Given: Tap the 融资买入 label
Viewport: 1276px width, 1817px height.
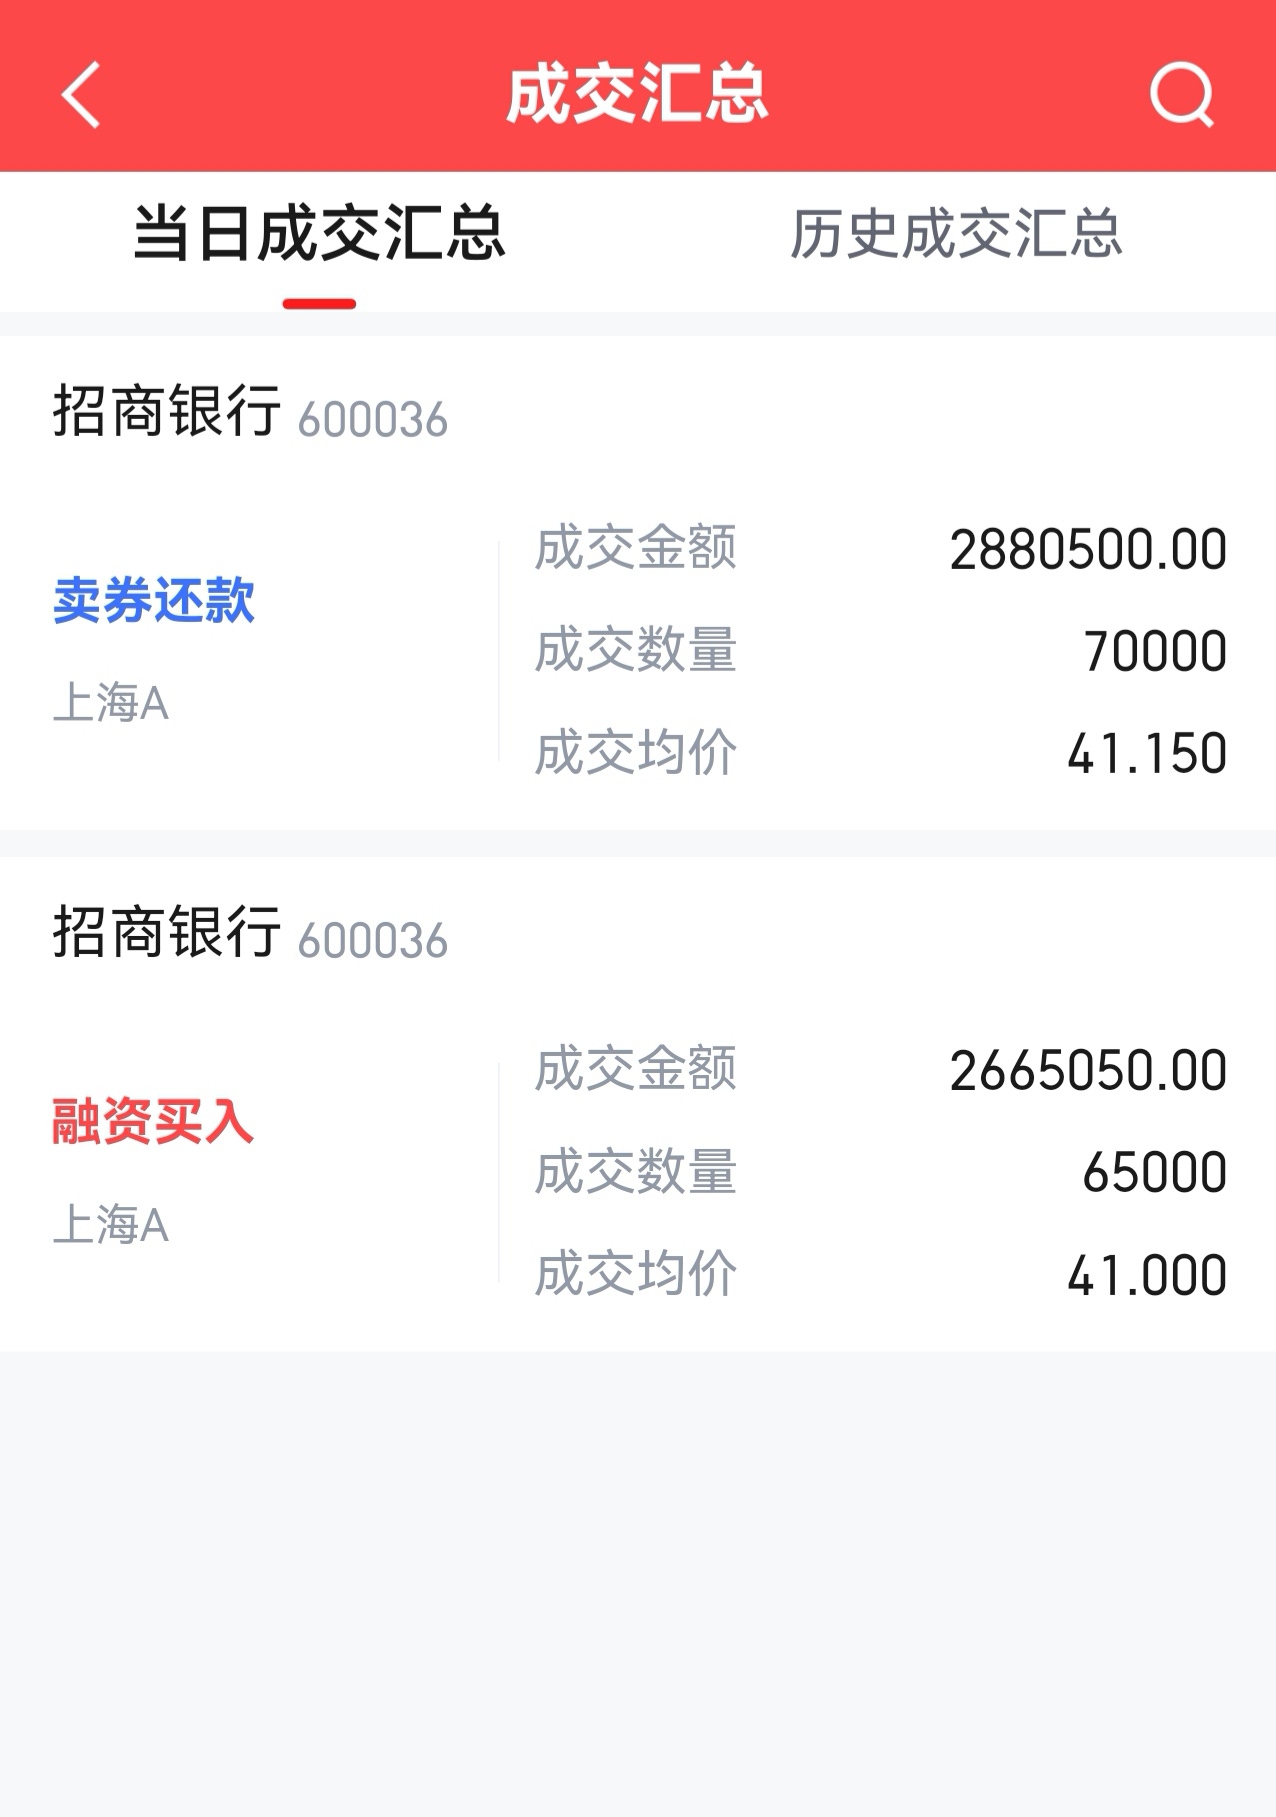Looking at the screenshot, I should coord(153,1121).
